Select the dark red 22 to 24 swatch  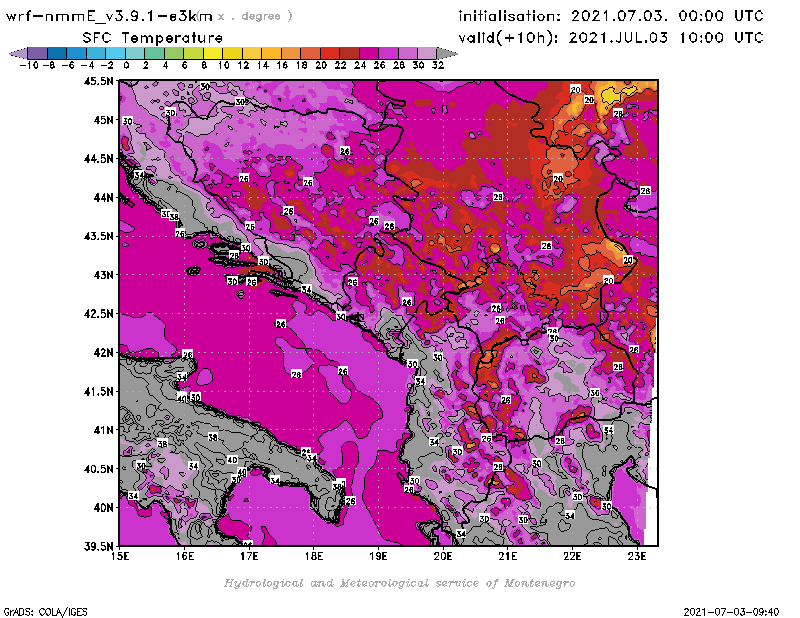349,53
